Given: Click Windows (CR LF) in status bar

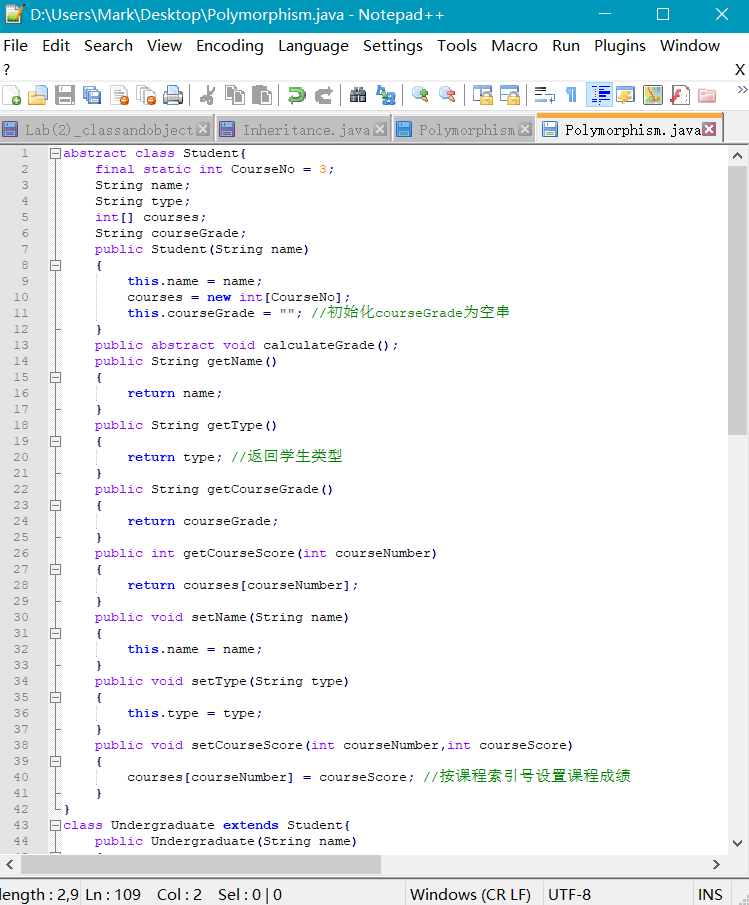Looking at the screenshot, I should [471, 895].
